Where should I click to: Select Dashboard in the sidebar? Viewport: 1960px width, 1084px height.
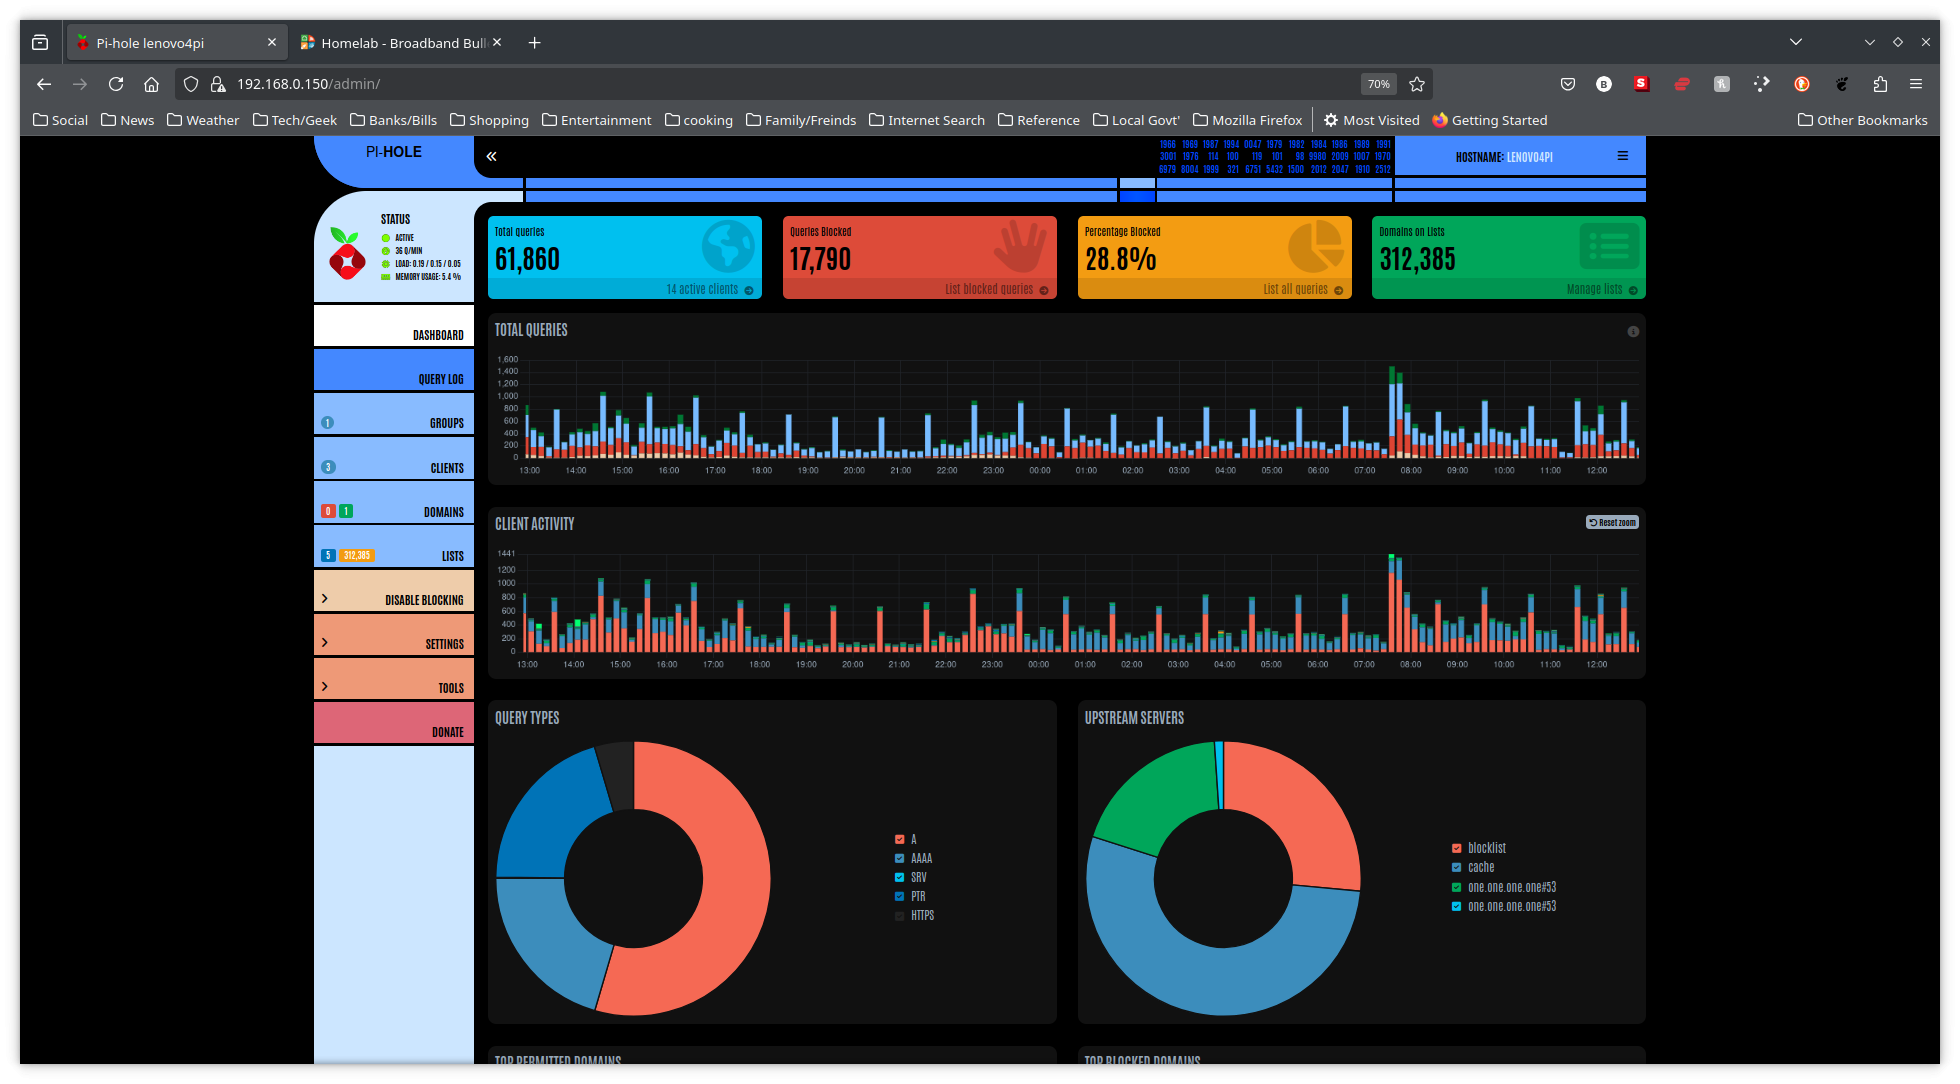pos(394,326)
